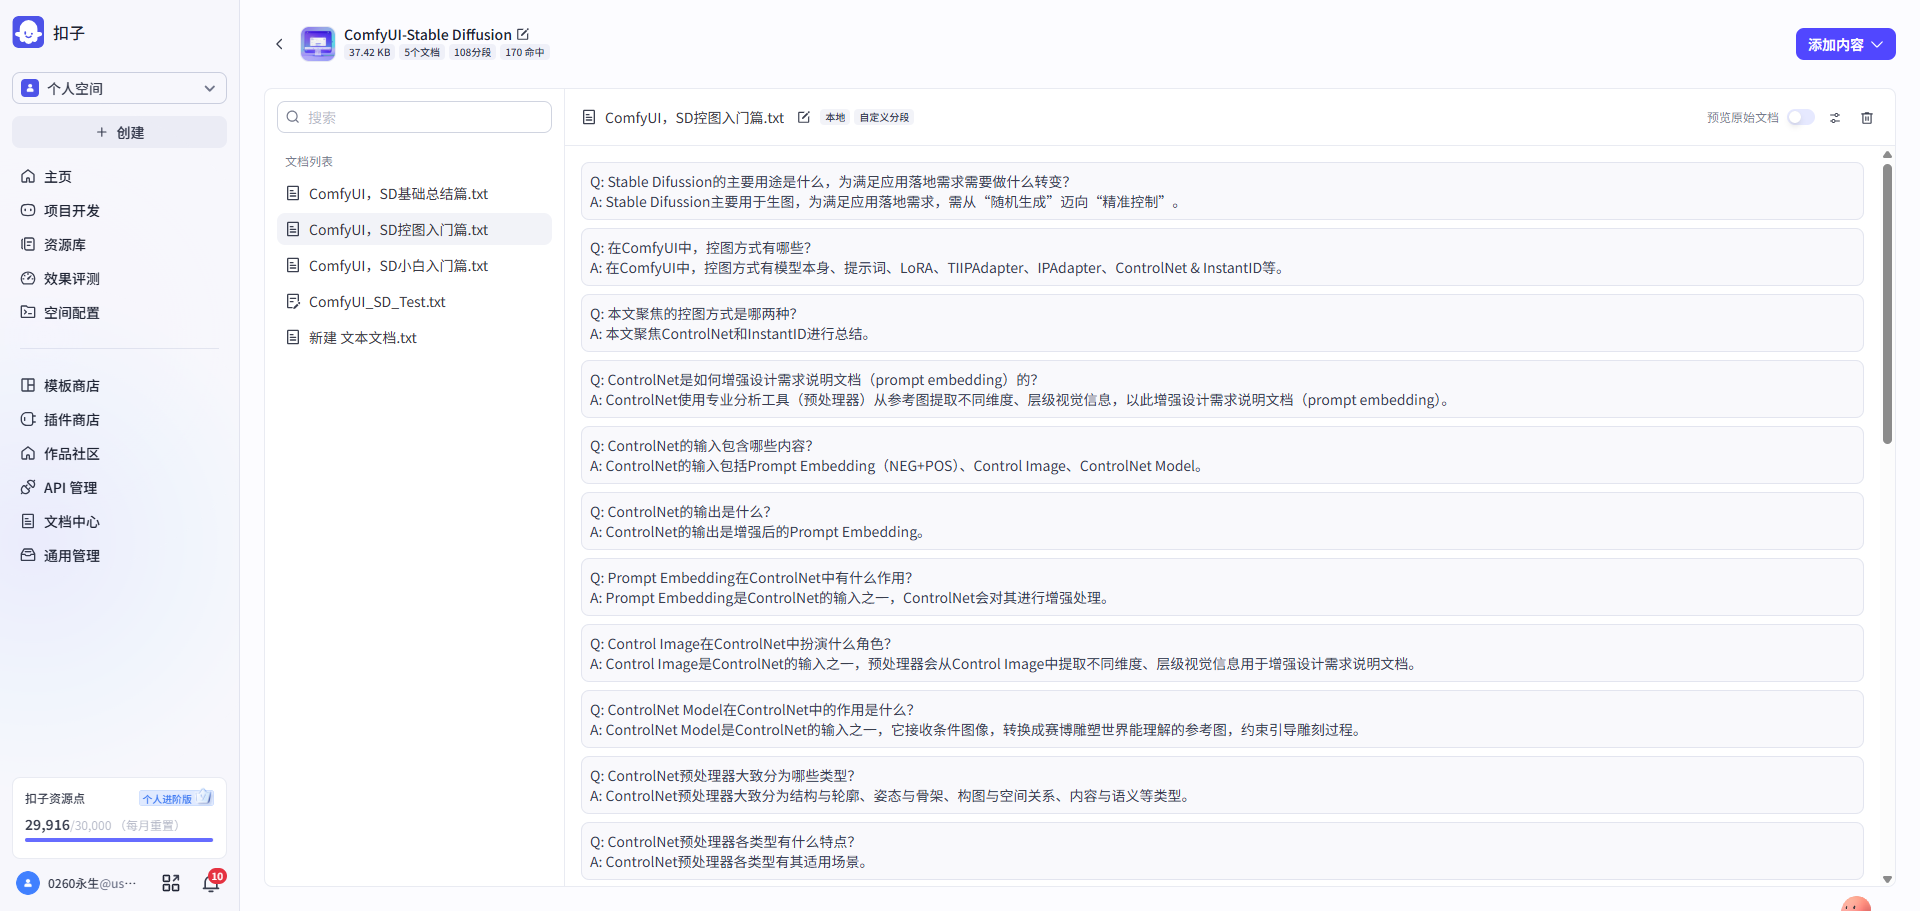
Task: Open the segment settings filter icon
Action: tap(1834, 117)
